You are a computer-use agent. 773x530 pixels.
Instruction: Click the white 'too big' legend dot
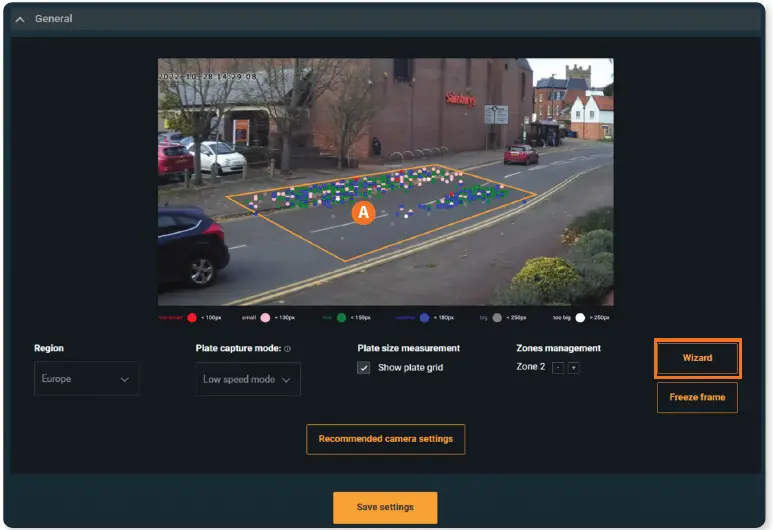(x=580, y=318)
